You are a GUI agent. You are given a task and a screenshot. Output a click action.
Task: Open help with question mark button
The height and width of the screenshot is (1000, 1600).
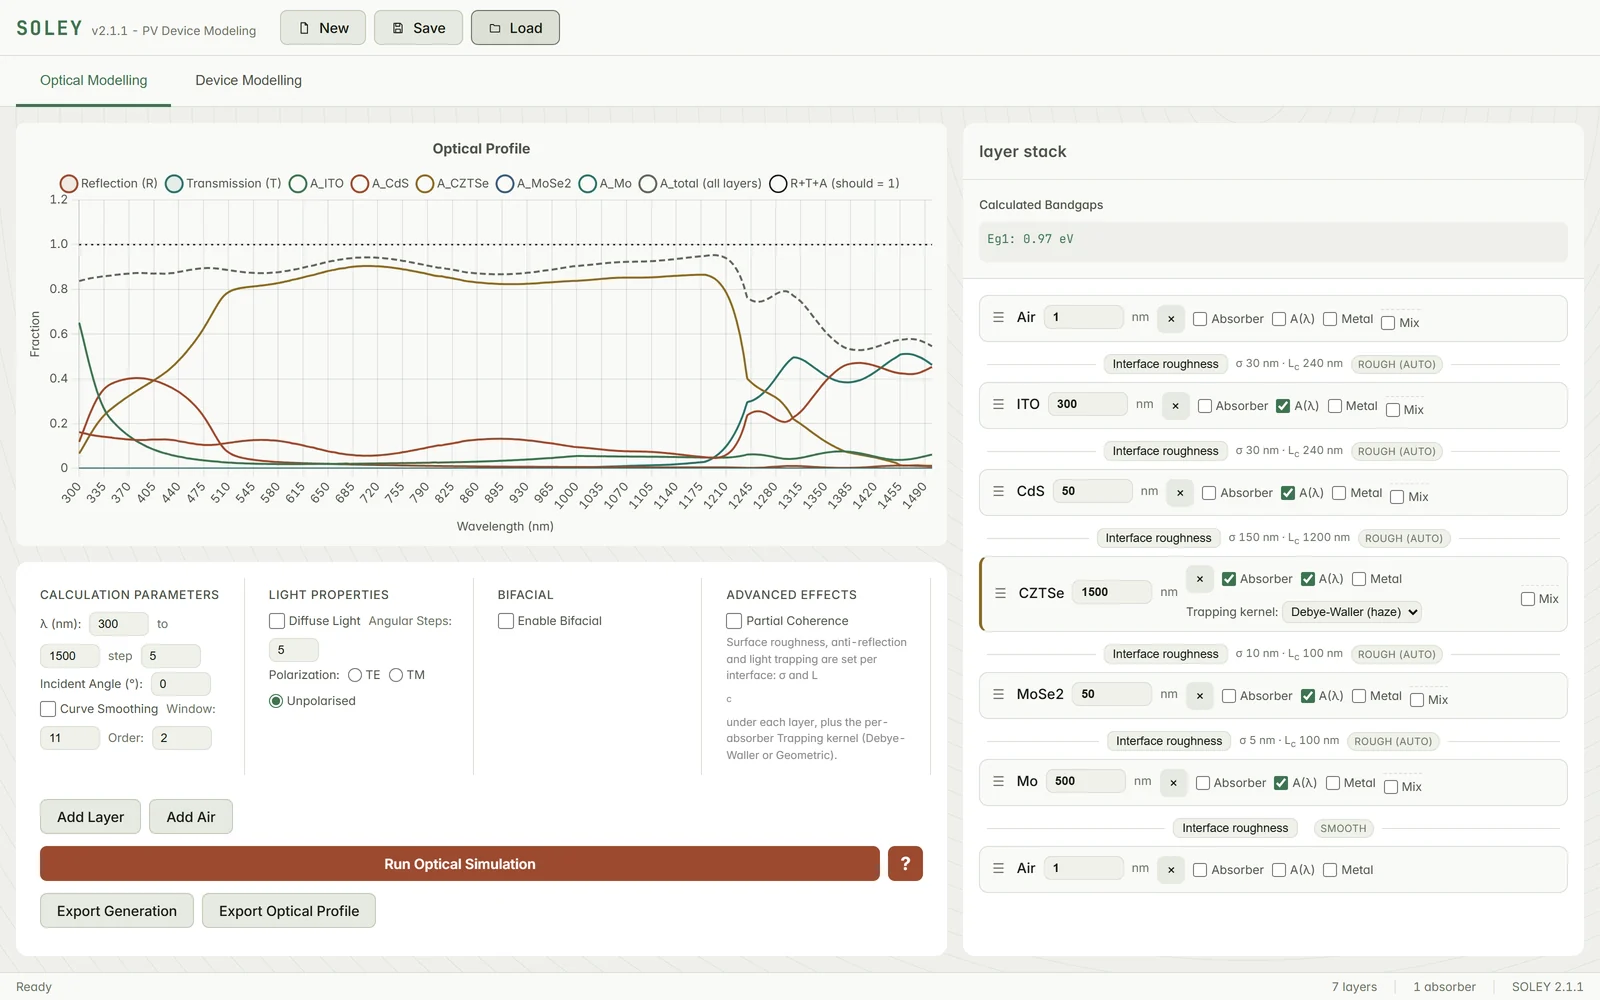(905, 864)
